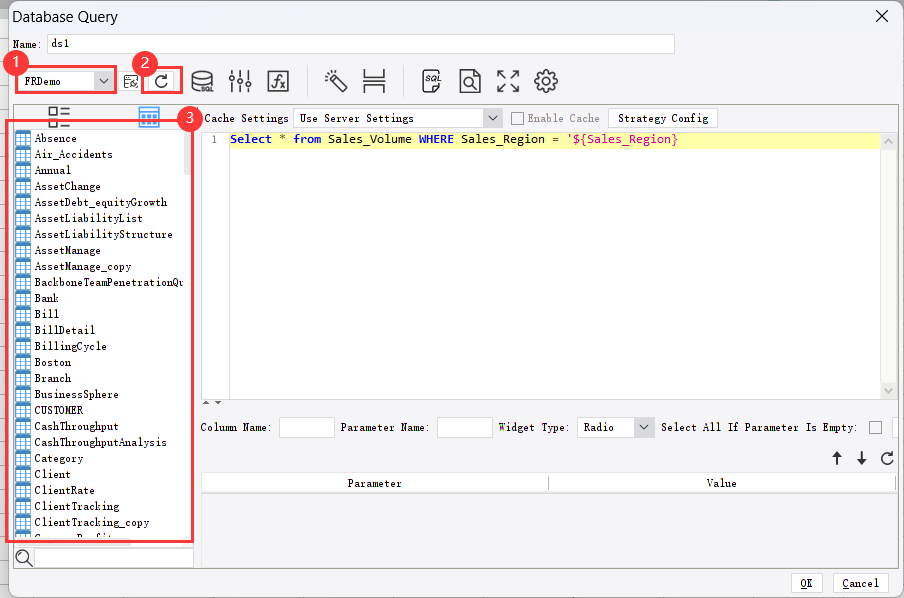
Task: Select the CashThroughputAnalysis table
Action: tap(100, 442)
